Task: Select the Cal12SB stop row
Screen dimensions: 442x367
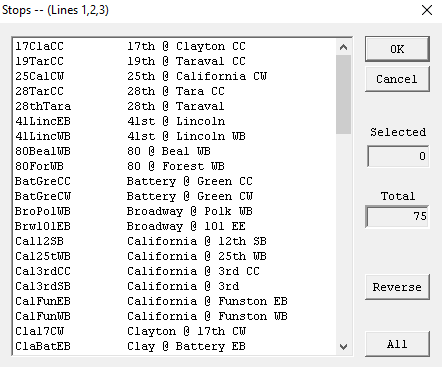Action: tap(174, 241)
